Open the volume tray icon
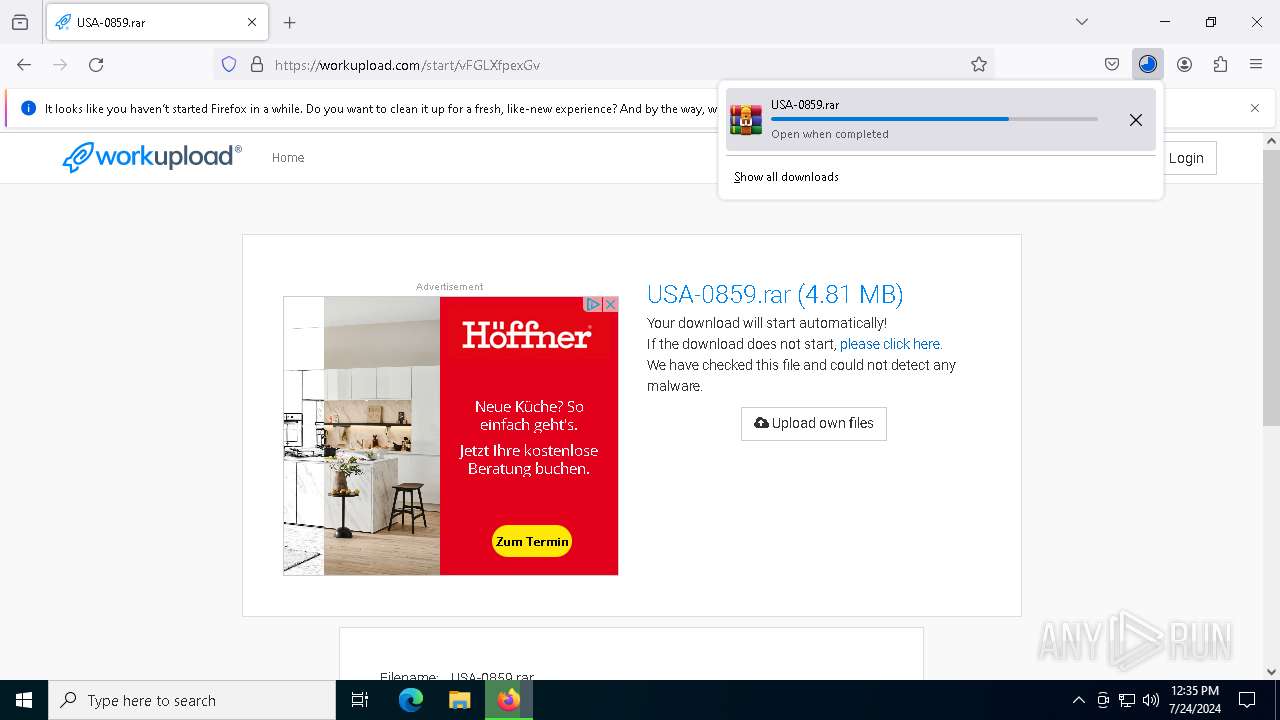The width and height of the screenshot is (1280, 720). pyautogui.click(x=1151, y=700)
